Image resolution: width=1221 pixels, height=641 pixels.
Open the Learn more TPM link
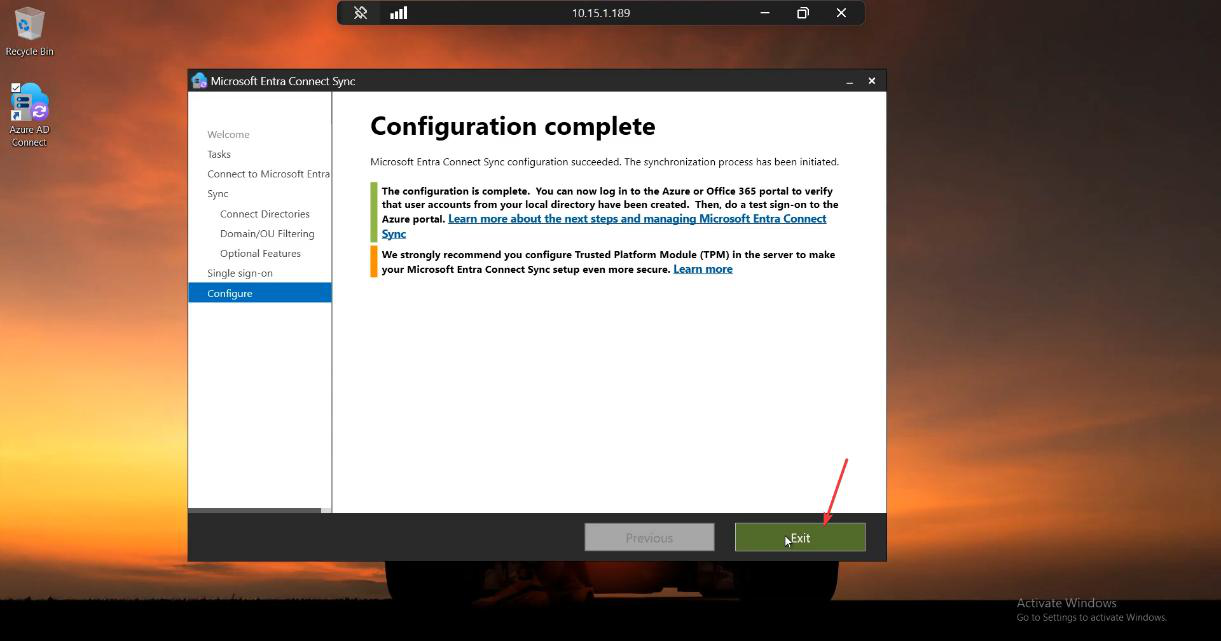[703, 269]
